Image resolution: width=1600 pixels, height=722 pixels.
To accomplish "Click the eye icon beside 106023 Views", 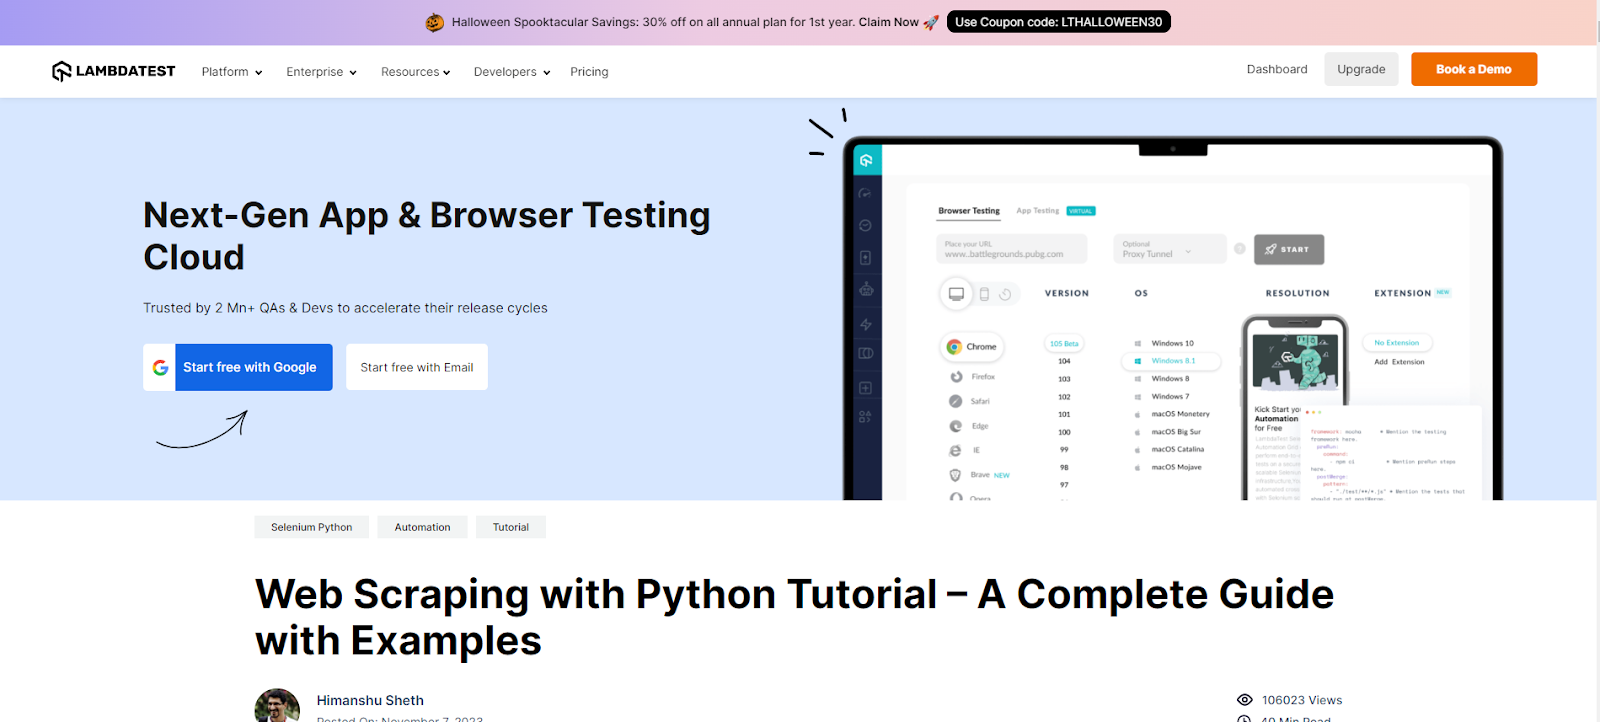I will click(x=1245, y=700).
